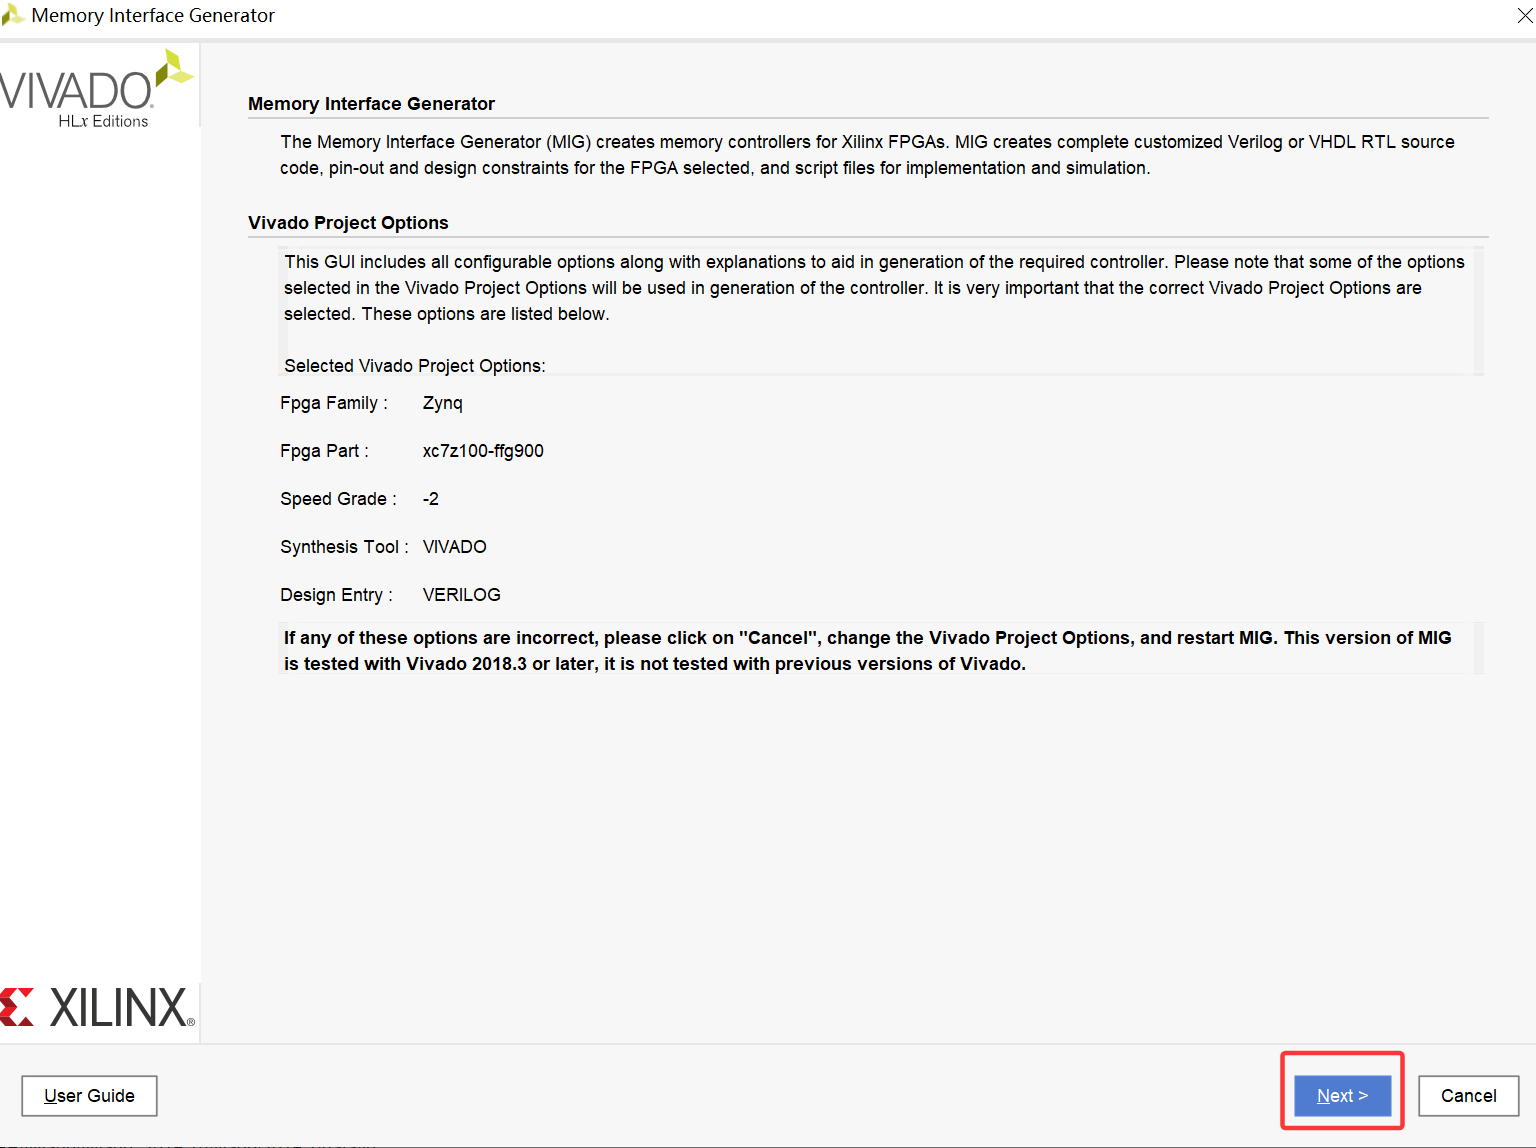Click the Fpga Family value Zynq
The image size is (1536, 1148).
[443, 403]
